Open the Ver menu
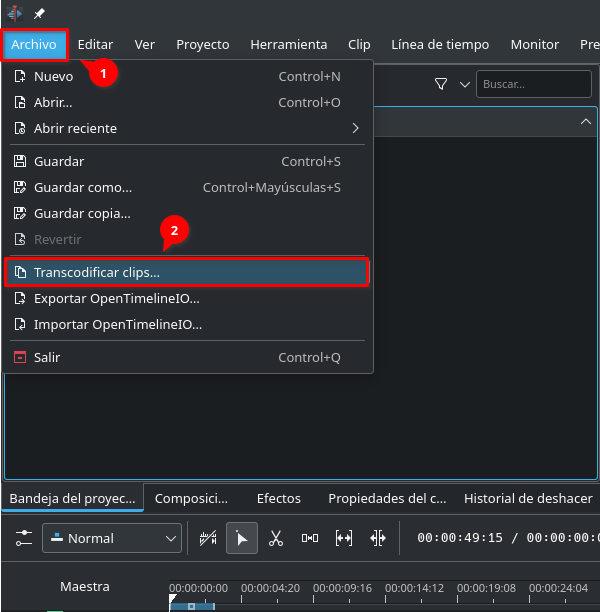The image size is (600, 612). 144,44
